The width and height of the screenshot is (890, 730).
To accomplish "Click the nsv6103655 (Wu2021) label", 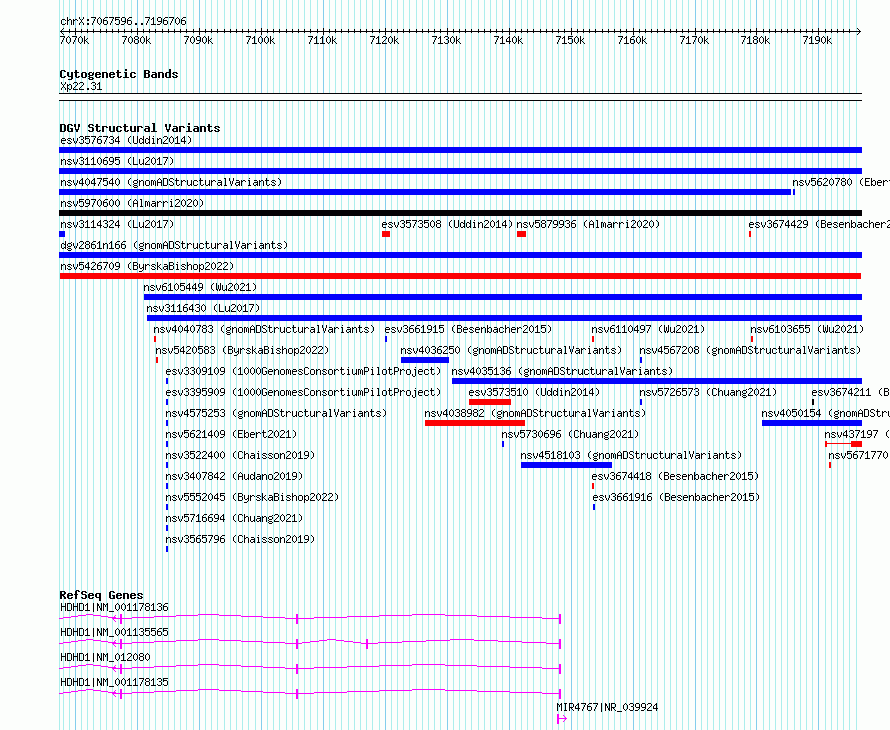I will coord(807,329).
